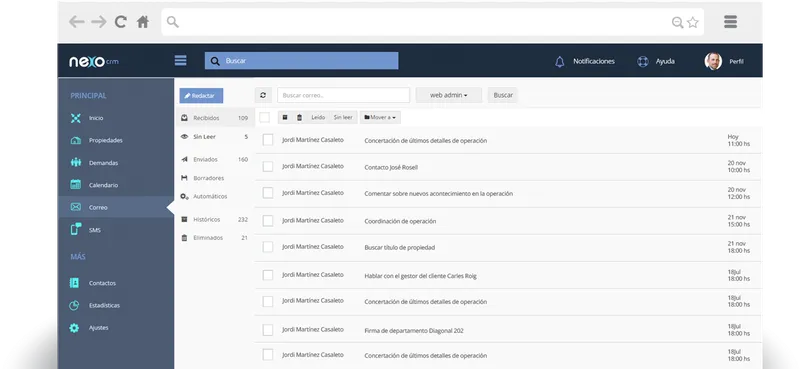Click the Perfil avatar picture
800x369 pixels.
(x=713, y=61)
